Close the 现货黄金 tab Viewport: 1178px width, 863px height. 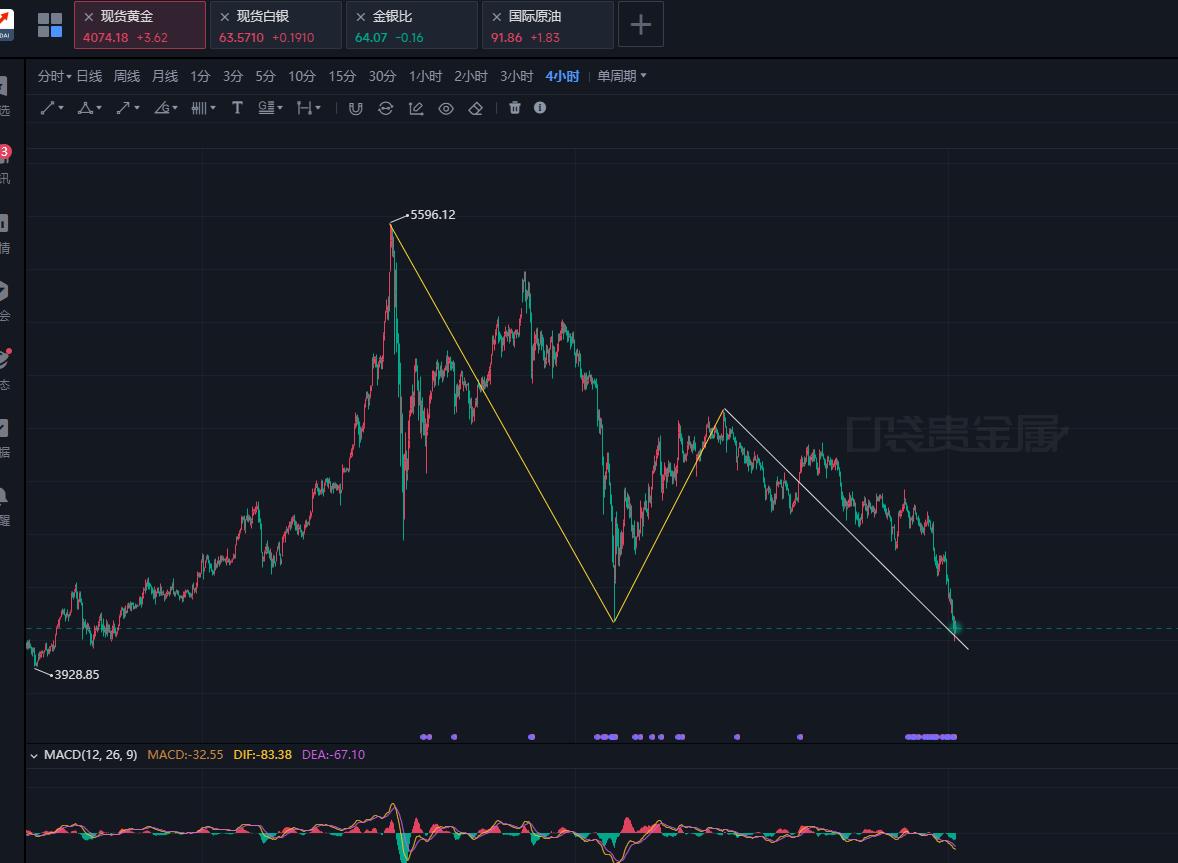coord(89,17)
